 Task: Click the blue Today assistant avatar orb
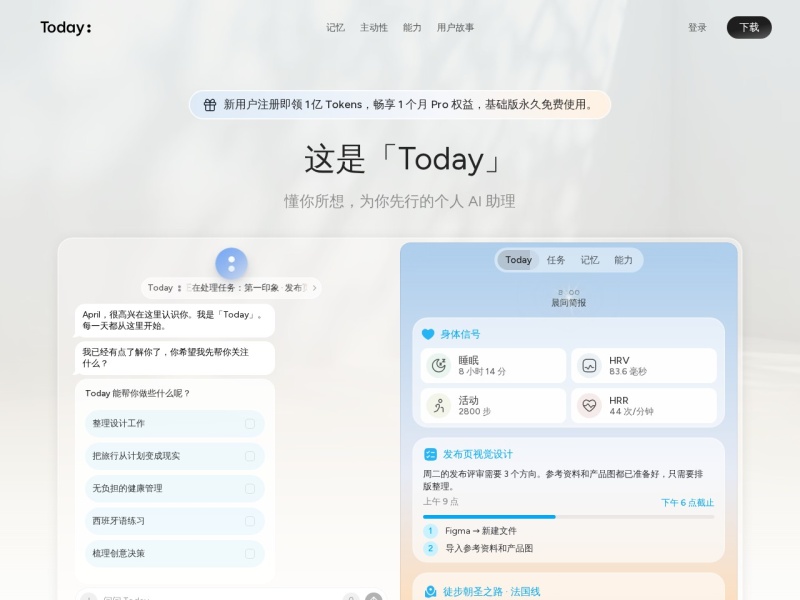pos(232,264)
